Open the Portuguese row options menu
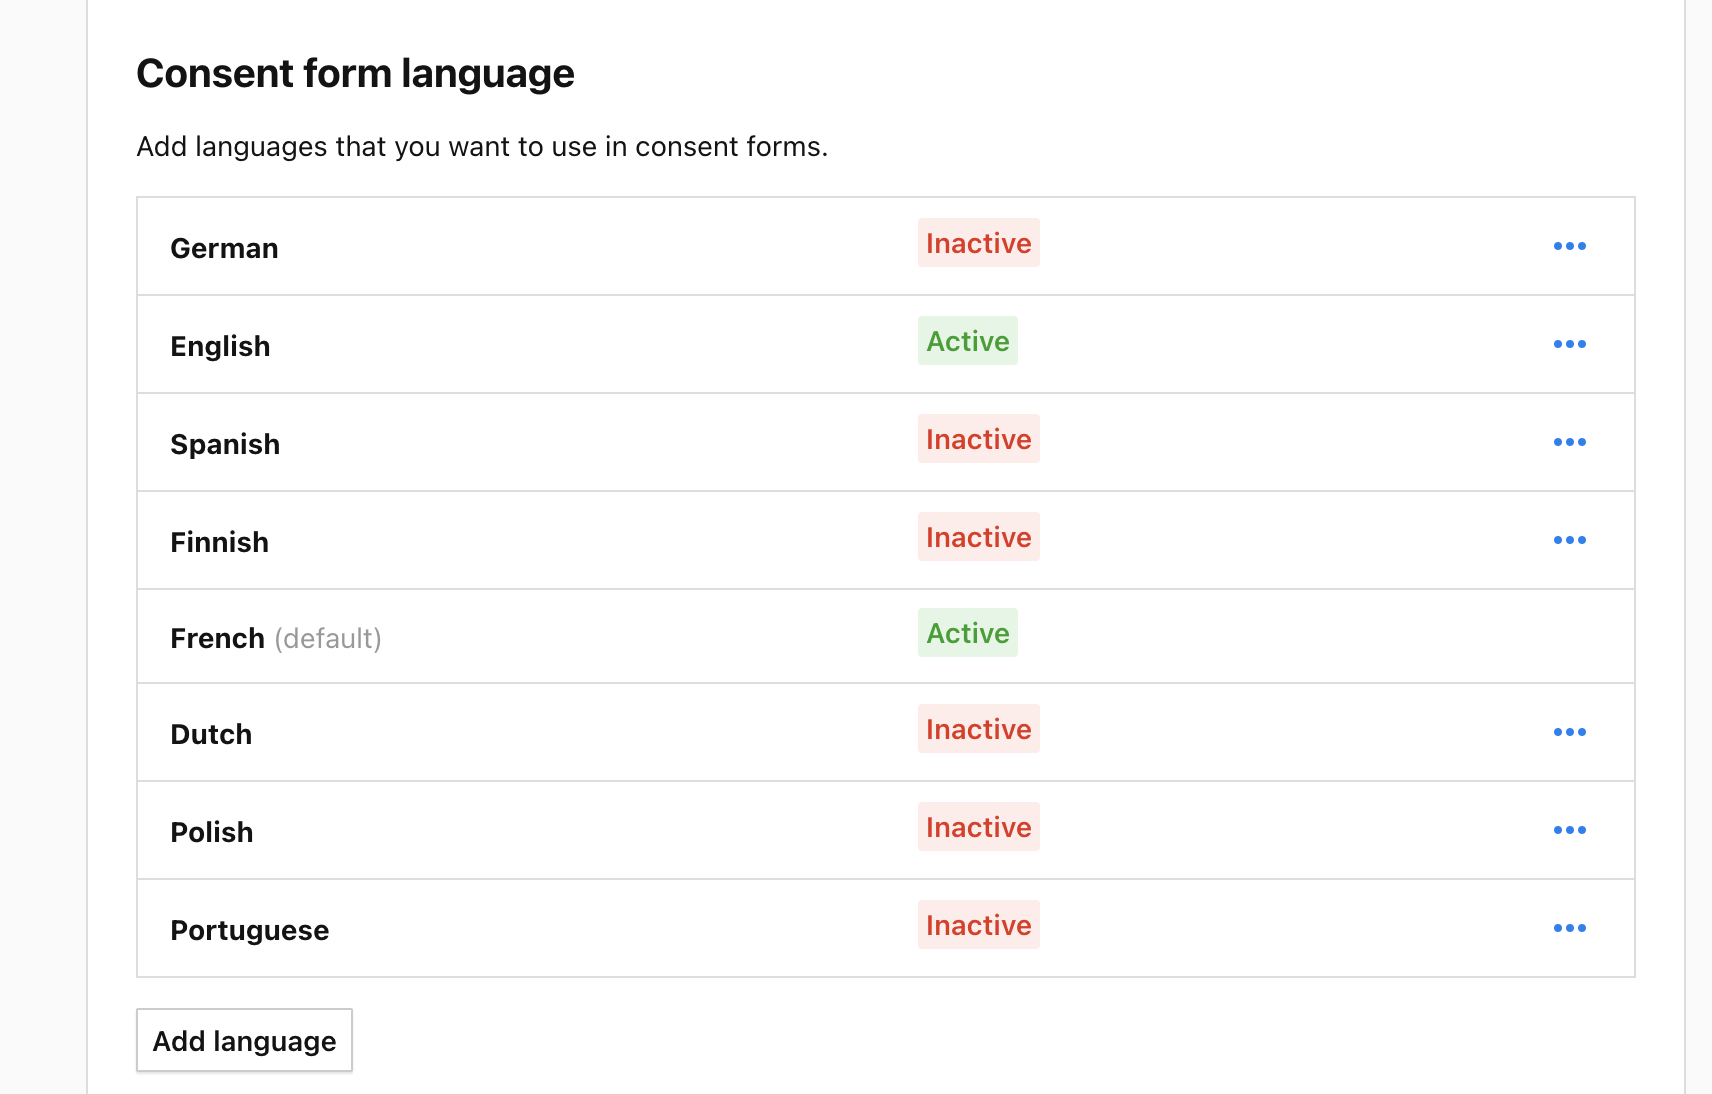Viewport: 1712px width, 1094px height. 1569,928
